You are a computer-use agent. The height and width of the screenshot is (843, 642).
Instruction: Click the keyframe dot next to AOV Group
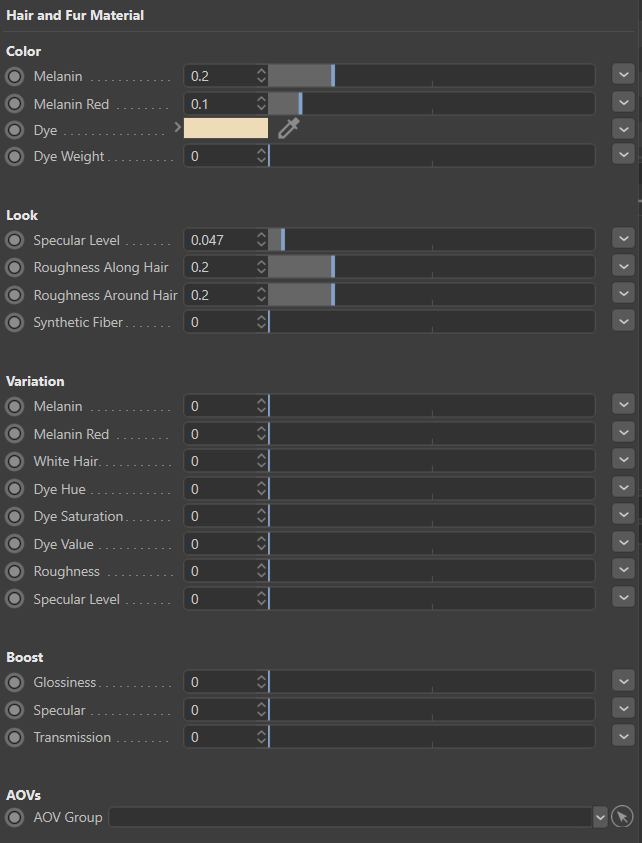(15, 817)
